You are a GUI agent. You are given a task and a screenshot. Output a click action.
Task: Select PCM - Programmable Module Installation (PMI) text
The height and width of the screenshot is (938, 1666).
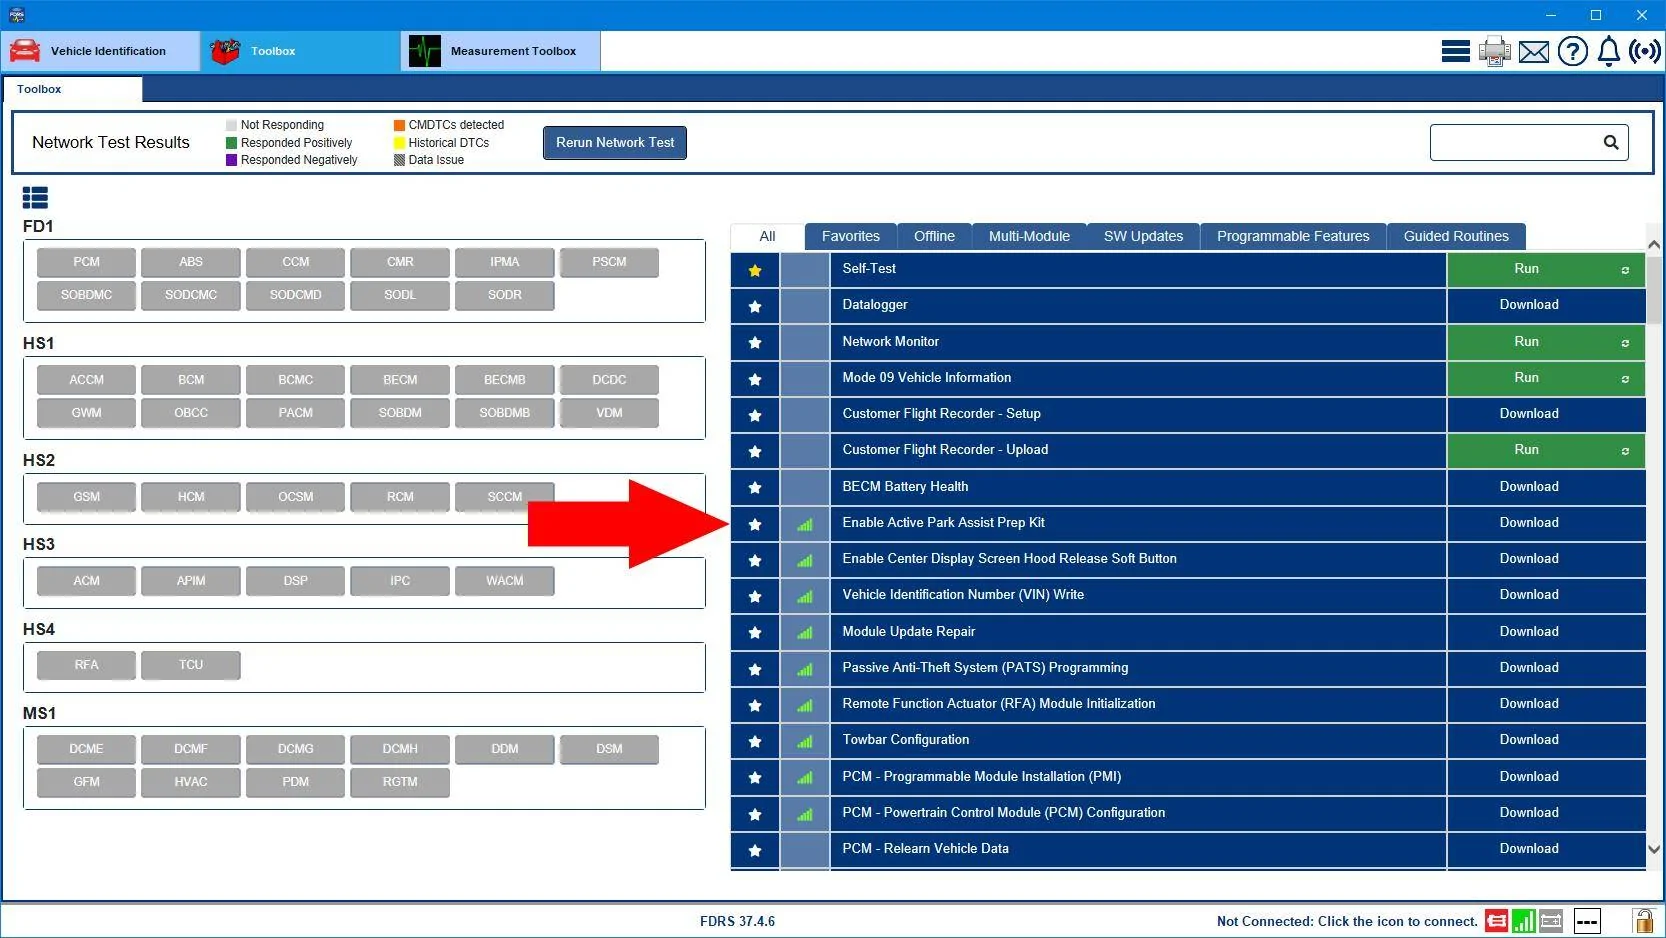(982, 777)
